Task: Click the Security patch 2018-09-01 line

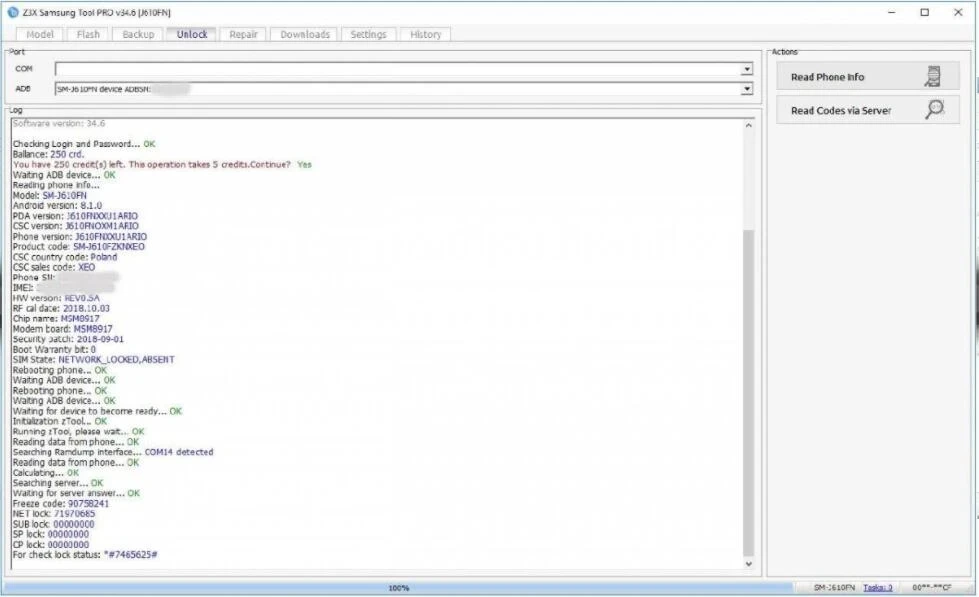Action: pos(68,339)
